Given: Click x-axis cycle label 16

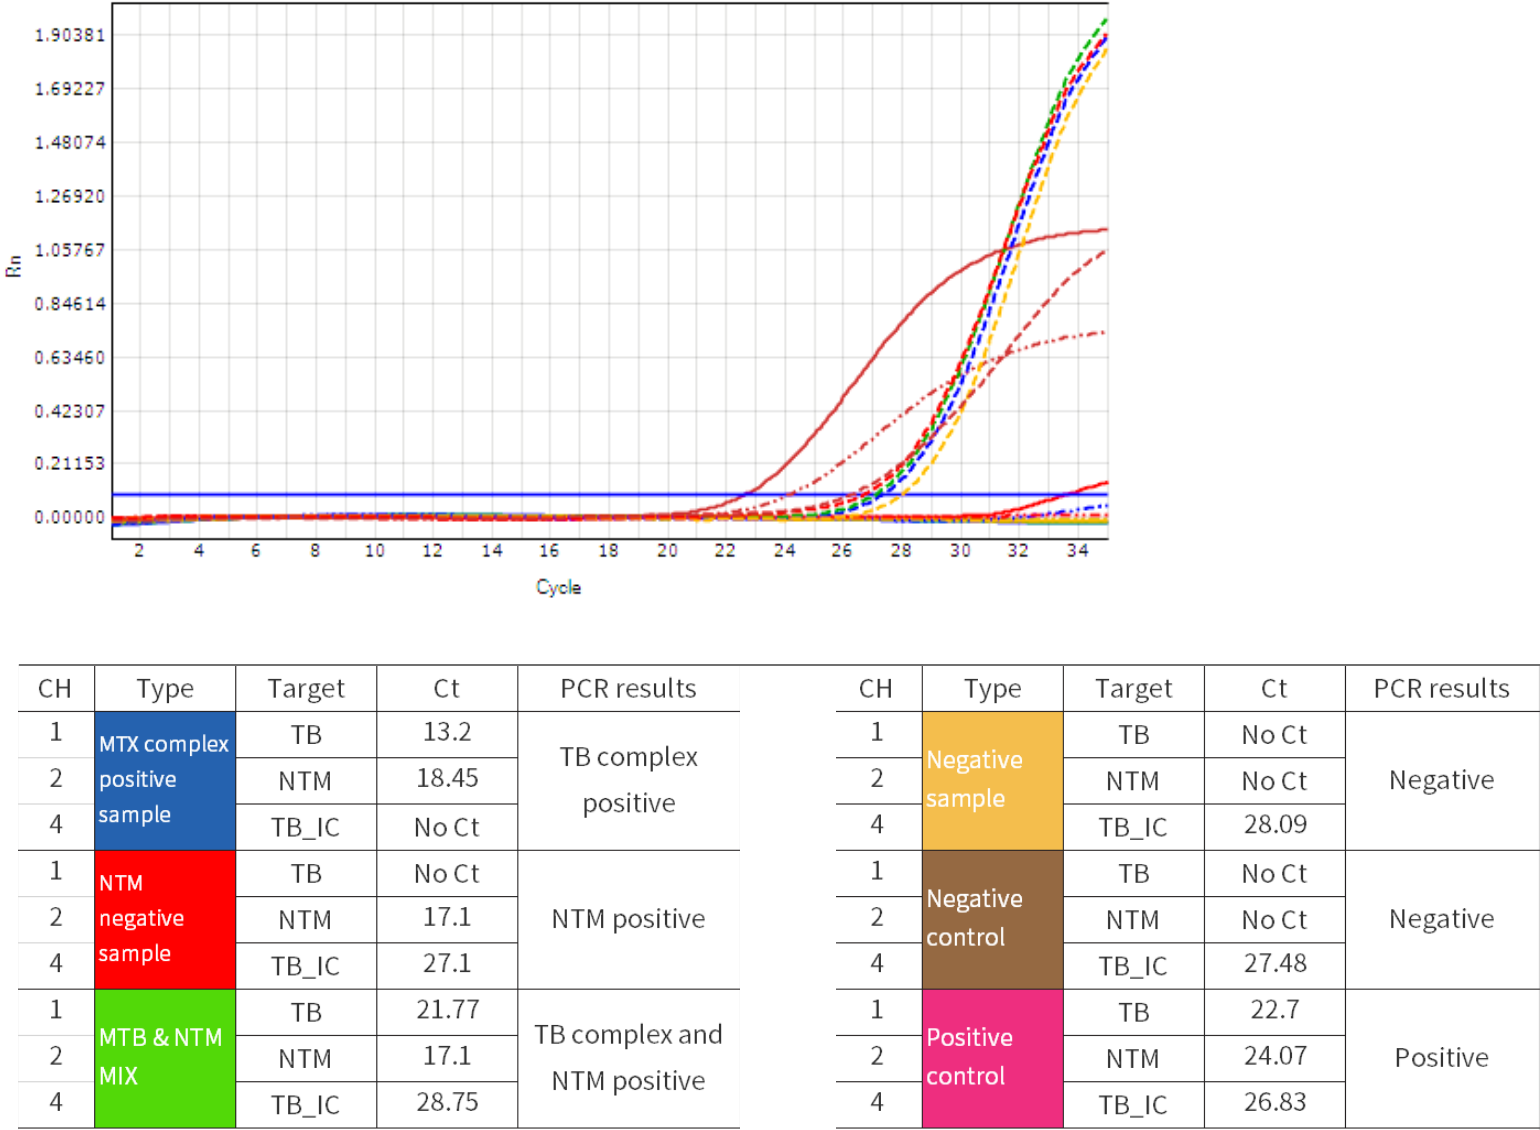Looking at the screenshot, I should click(x=549, y=551).
